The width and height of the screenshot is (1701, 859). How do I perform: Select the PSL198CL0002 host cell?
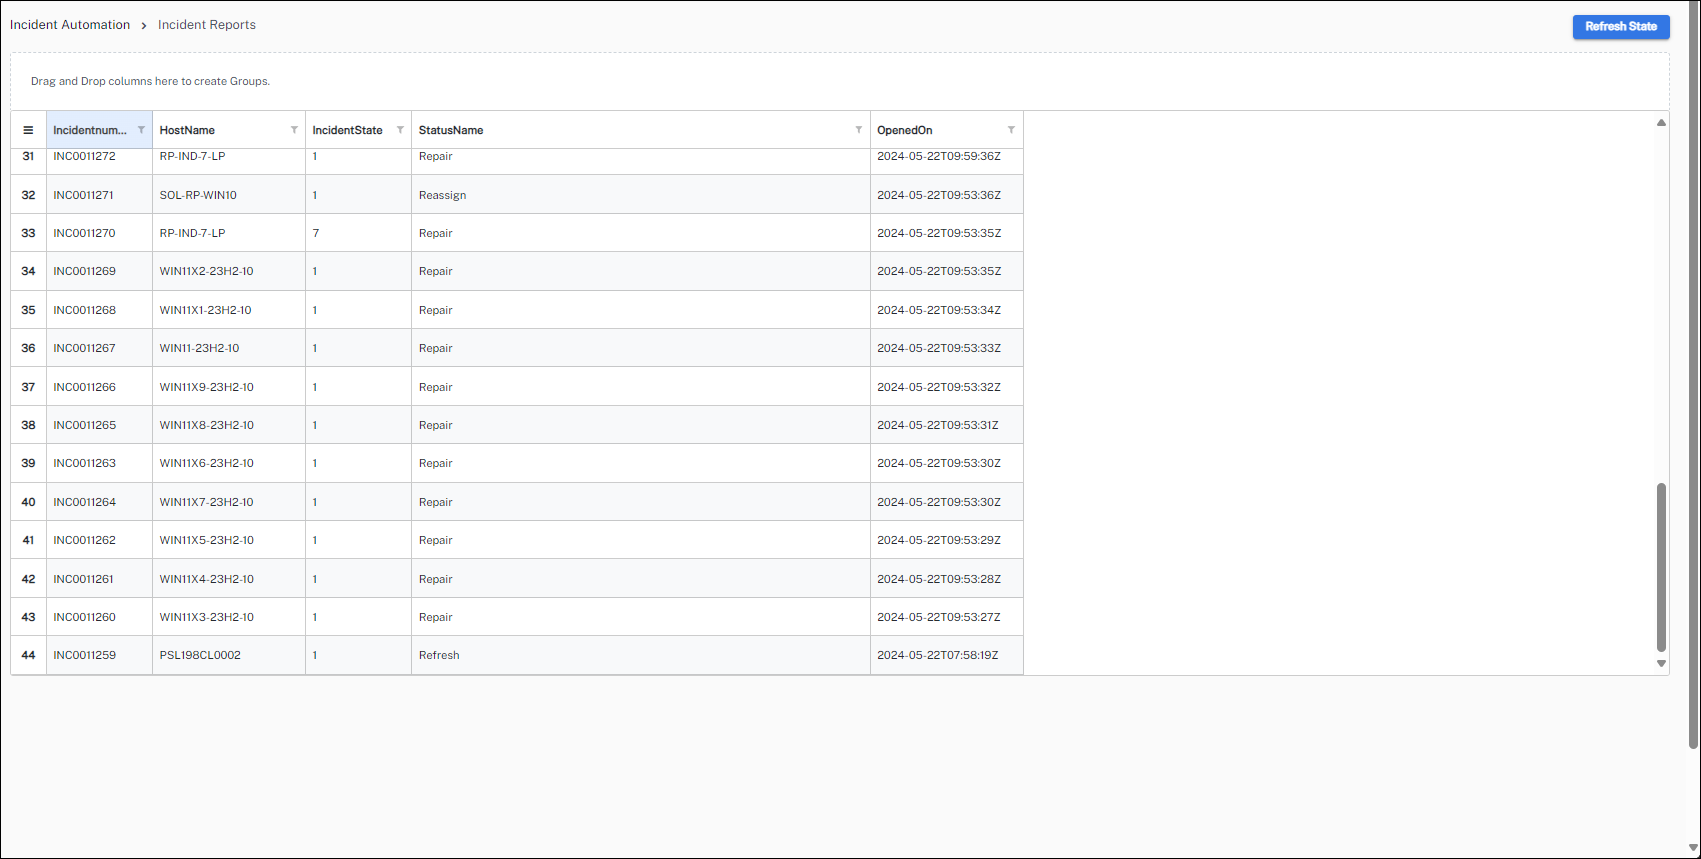[200, 655]
